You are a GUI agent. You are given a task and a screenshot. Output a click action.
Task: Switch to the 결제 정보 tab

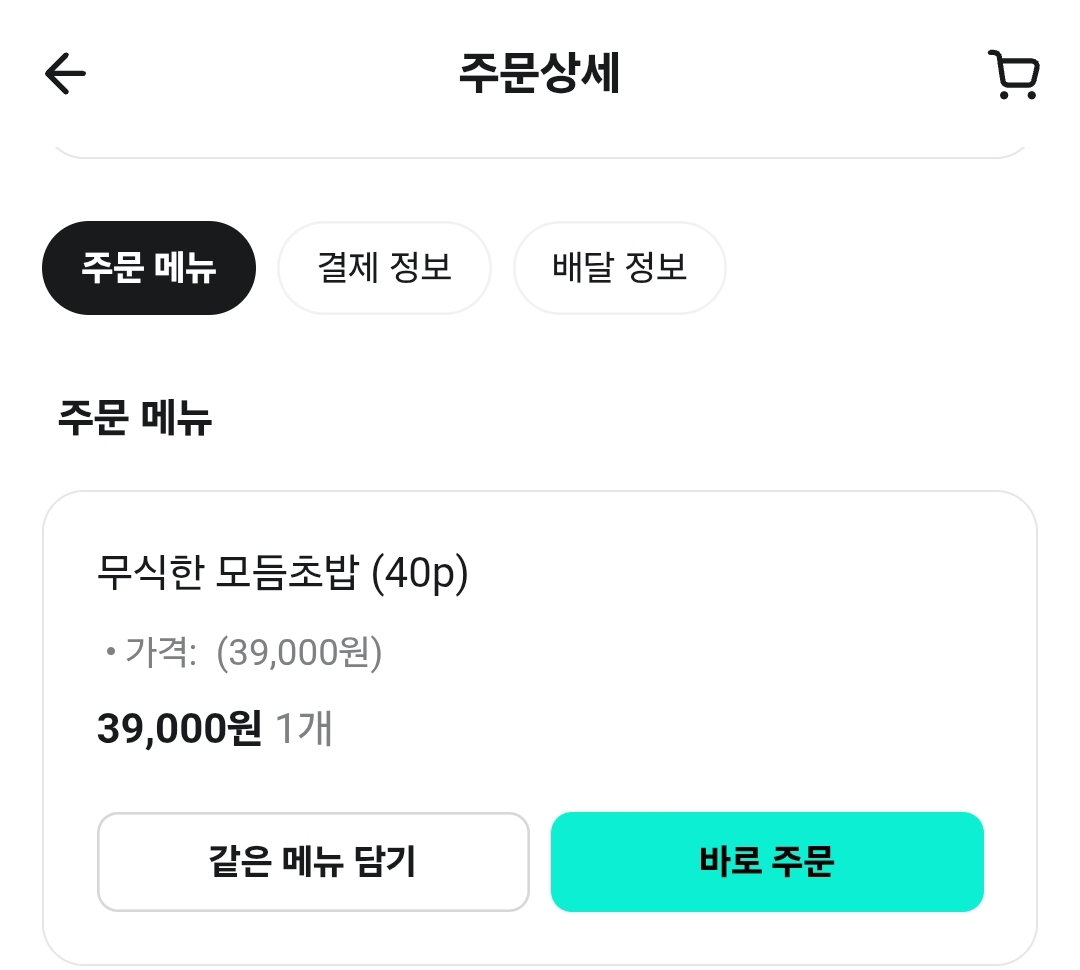point(384,268)
